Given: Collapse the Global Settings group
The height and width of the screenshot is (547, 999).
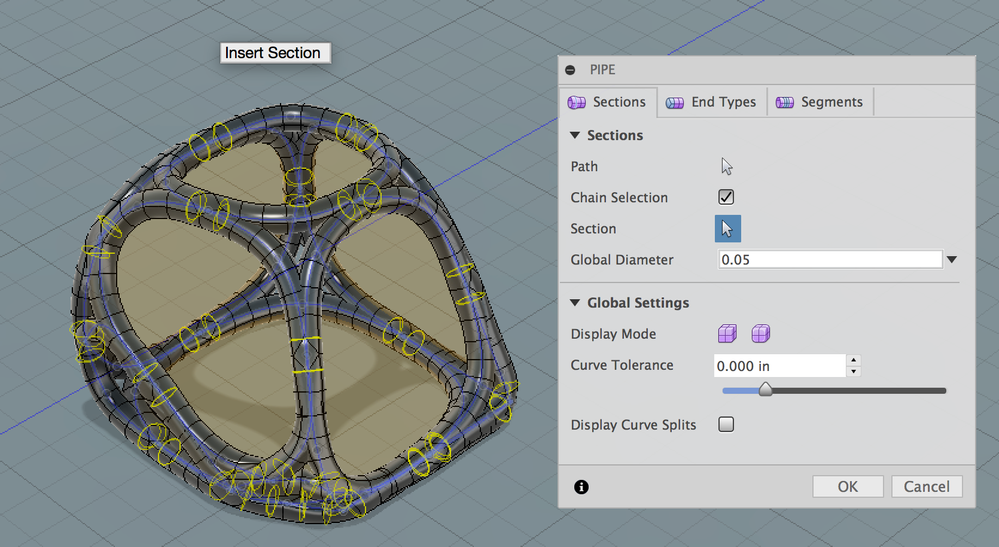Looking at the screenshot, I should tap(575, 303).
